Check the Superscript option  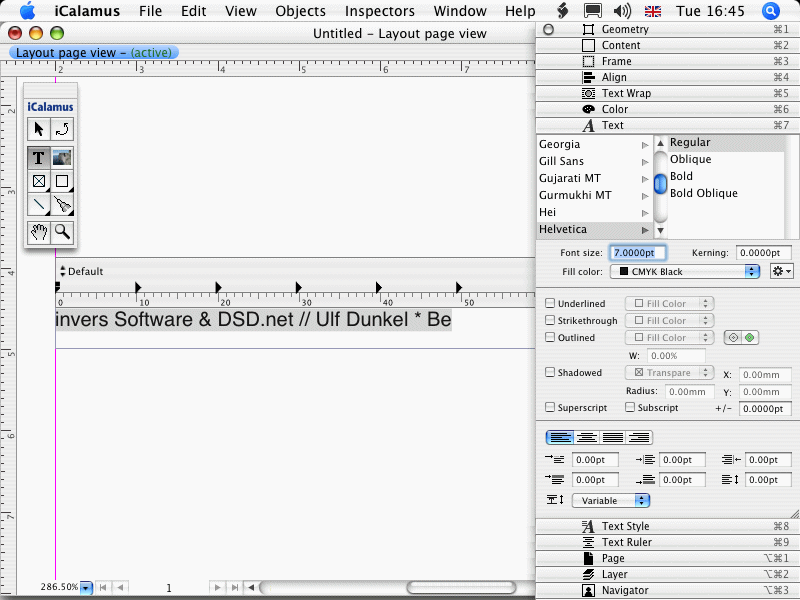point(550,408)
